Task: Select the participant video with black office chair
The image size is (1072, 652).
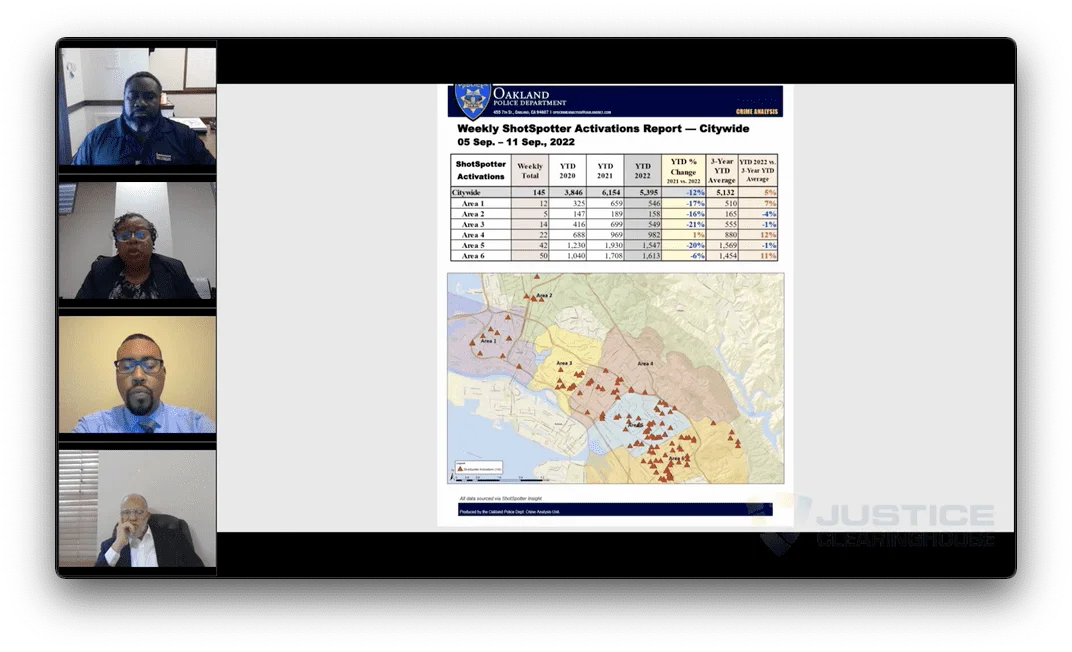Action: point(137,508)
